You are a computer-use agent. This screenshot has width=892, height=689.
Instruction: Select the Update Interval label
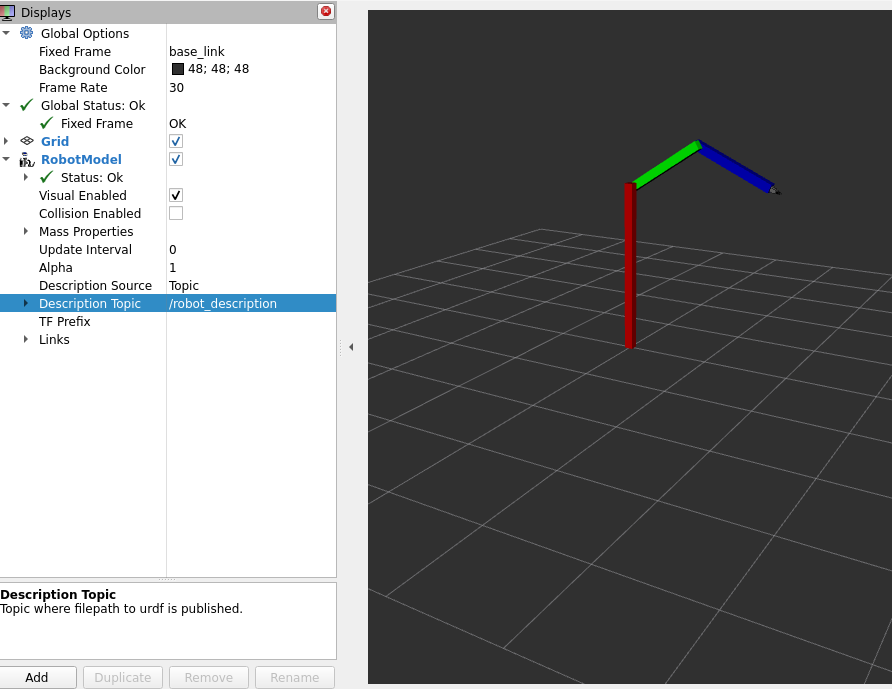tap(85, 250)
